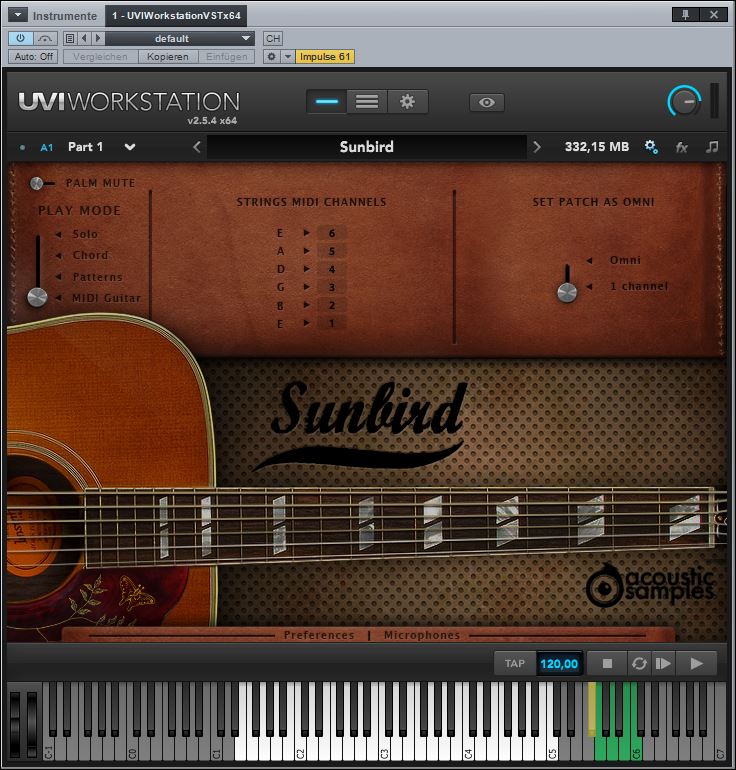736x770 pixels.
Task: Expand the arrow beside the gear icon
Action: pyautogui.click(x=288, y=56)
